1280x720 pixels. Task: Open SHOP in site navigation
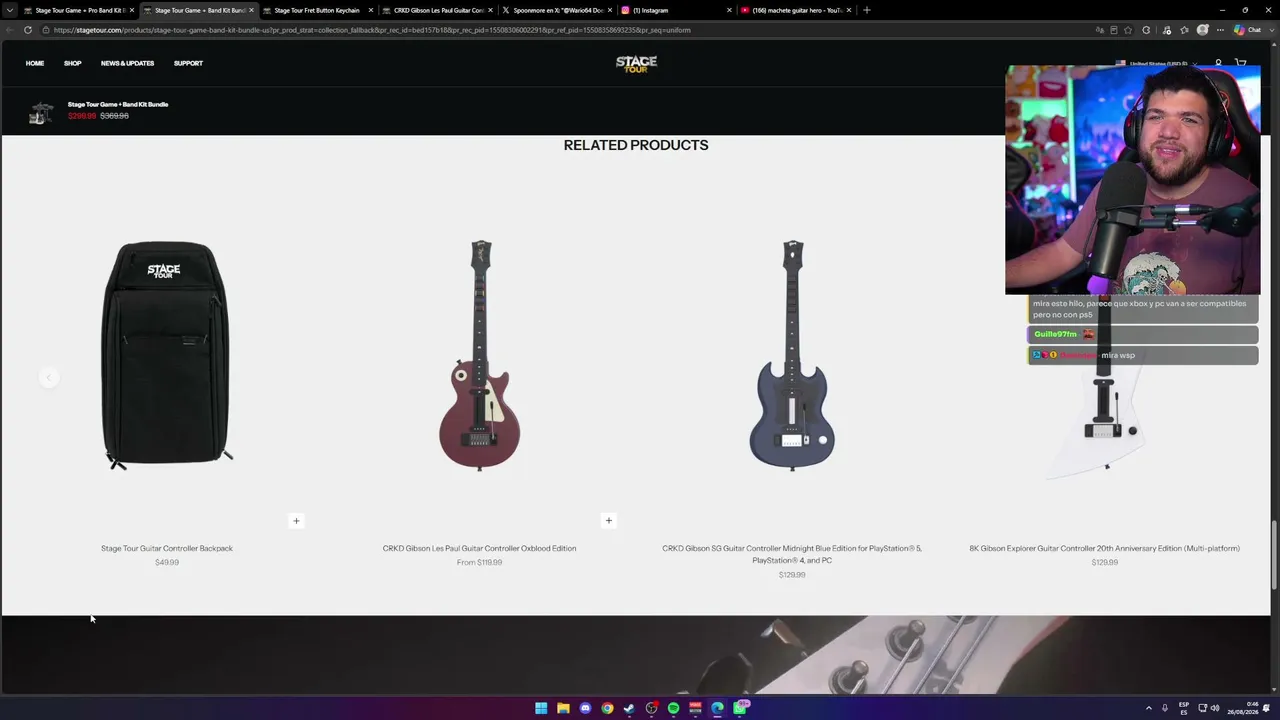73,64
